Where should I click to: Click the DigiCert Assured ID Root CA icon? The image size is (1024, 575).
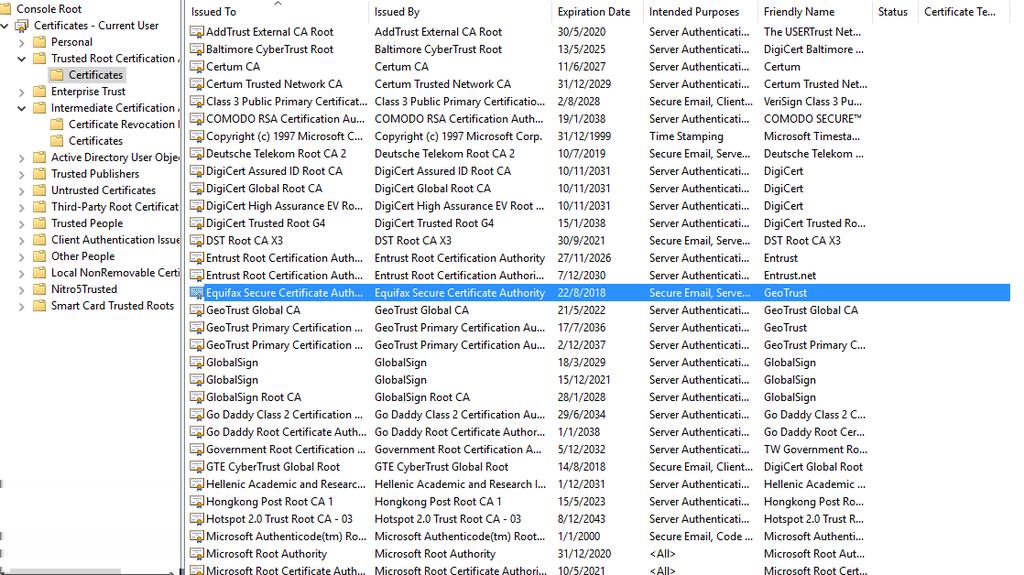tap(197, 171)
